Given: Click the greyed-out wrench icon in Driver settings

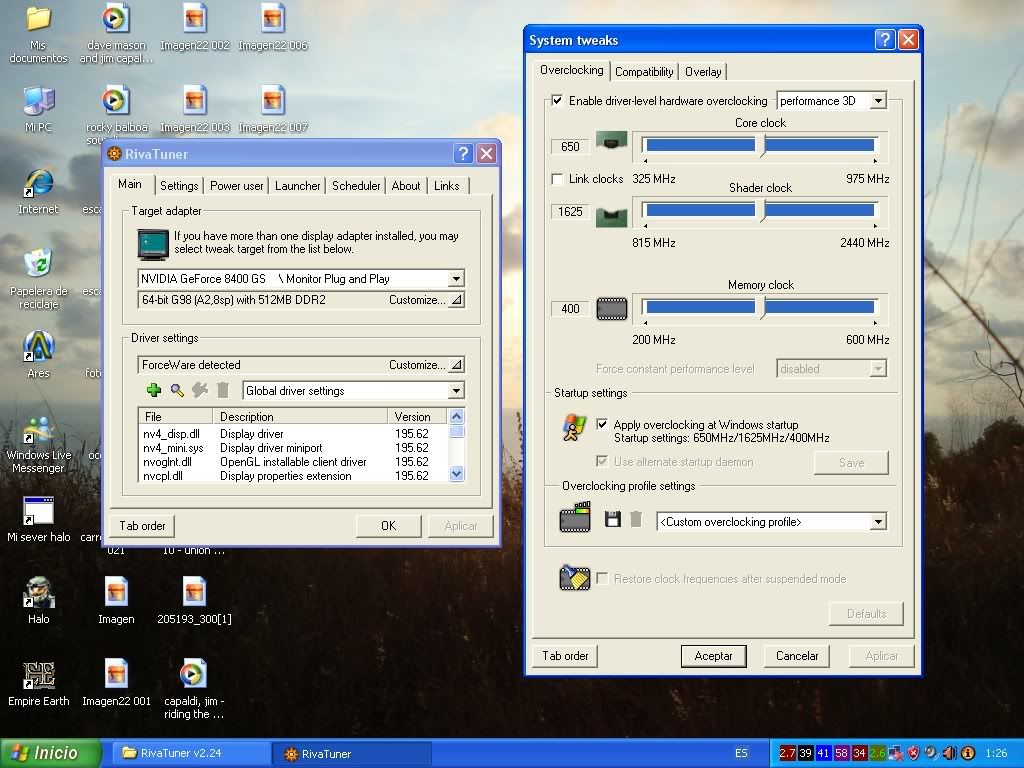Looking at the screenshot, I should pyautogui.click(x=200, y=391).
